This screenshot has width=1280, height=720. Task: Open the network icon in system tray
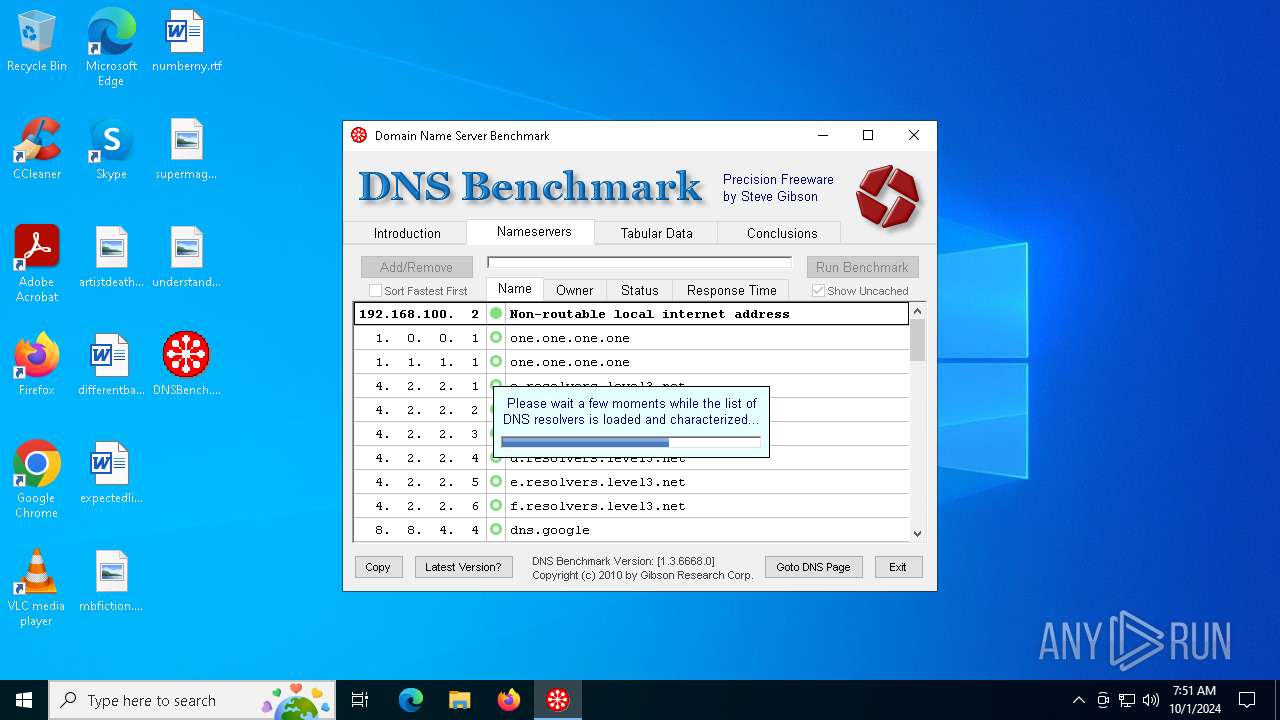click(x=1127, y=700)
